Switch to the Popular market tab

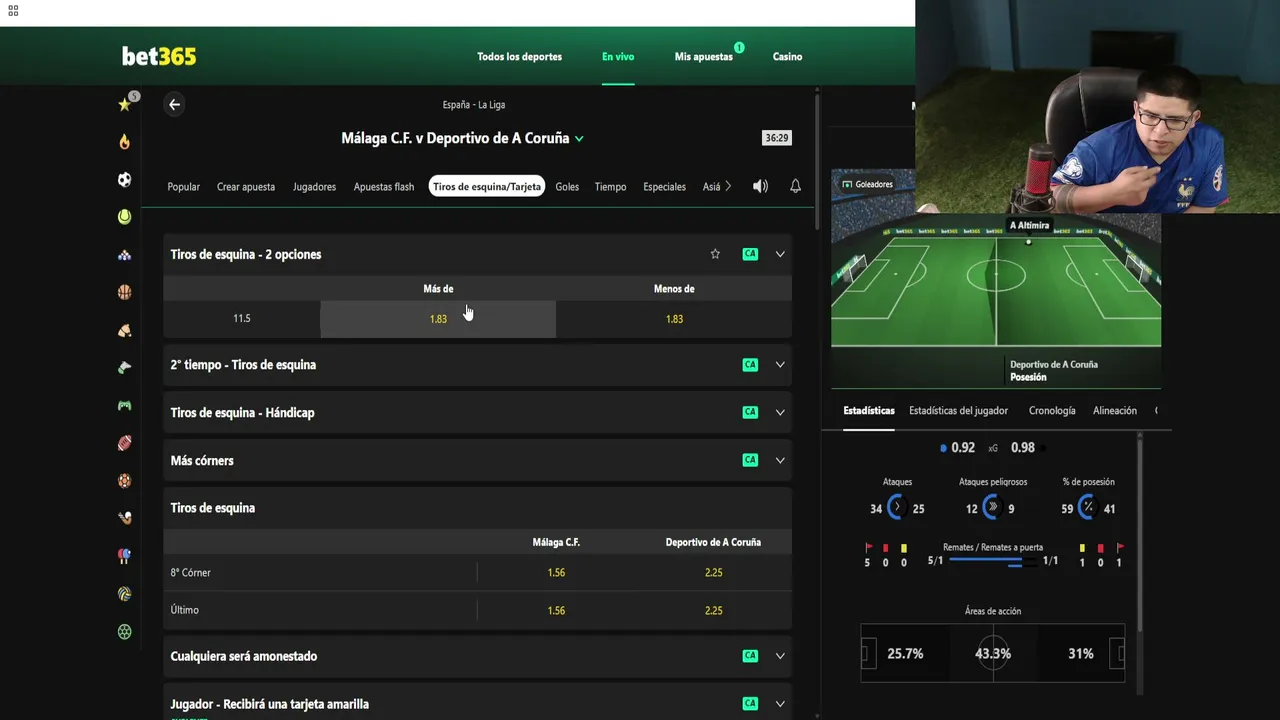[x=183, y=187]
